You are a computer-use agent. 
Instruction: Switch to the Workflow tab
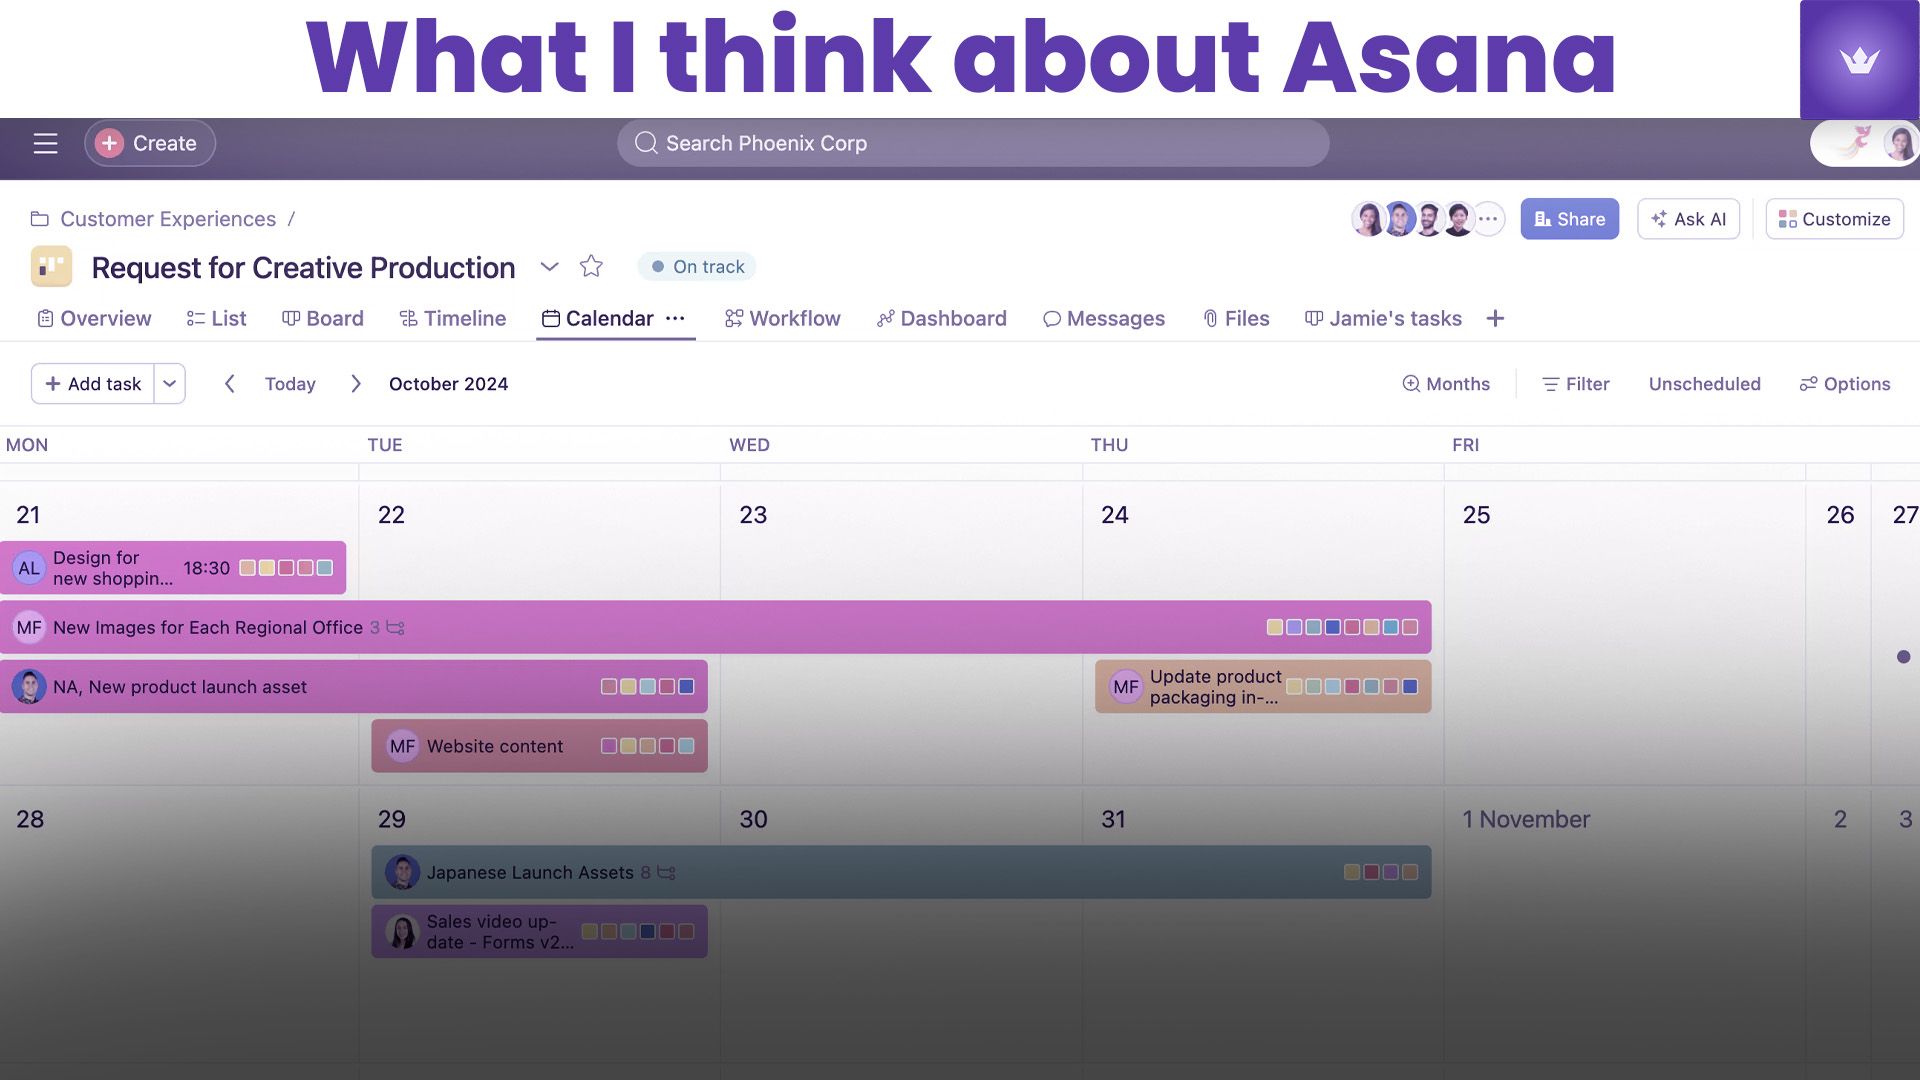click(x=783, y=318)
